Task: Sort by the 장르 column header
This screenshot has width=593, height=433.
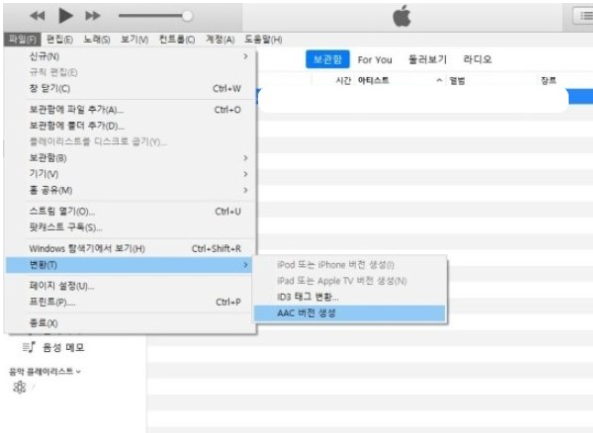Action: point(548,81)
